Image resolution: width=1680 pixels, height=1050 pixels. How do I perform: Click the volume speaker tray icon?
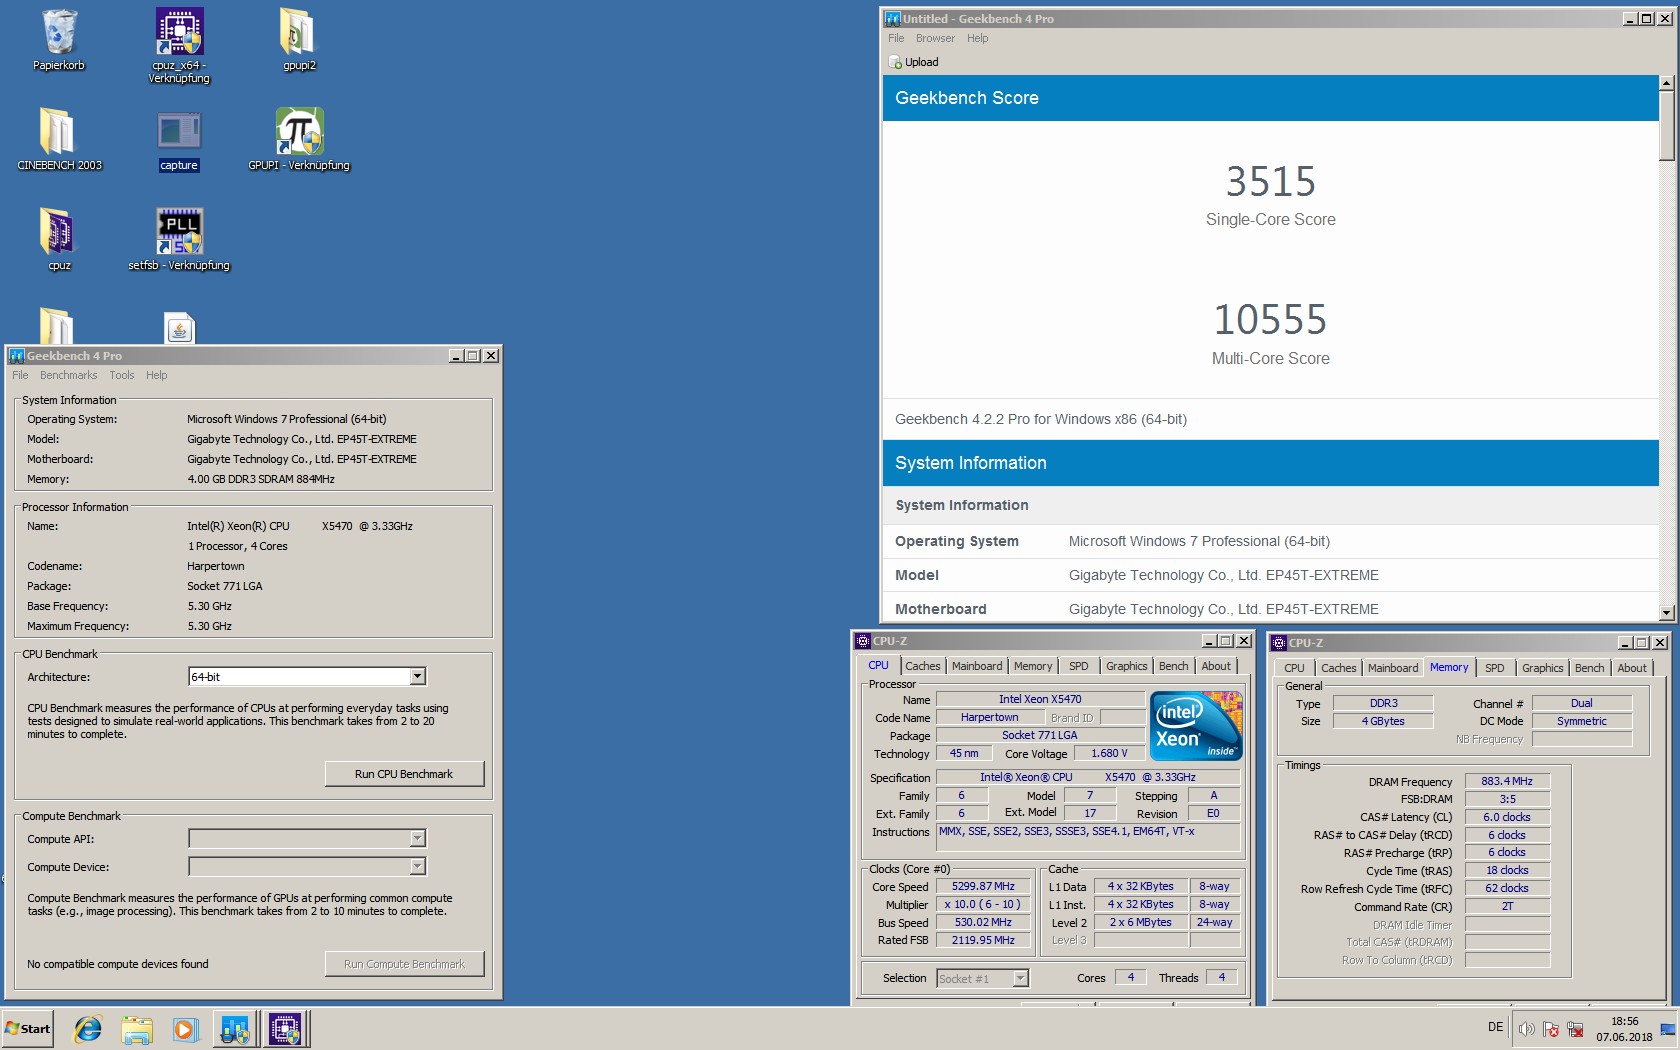1527,1029
